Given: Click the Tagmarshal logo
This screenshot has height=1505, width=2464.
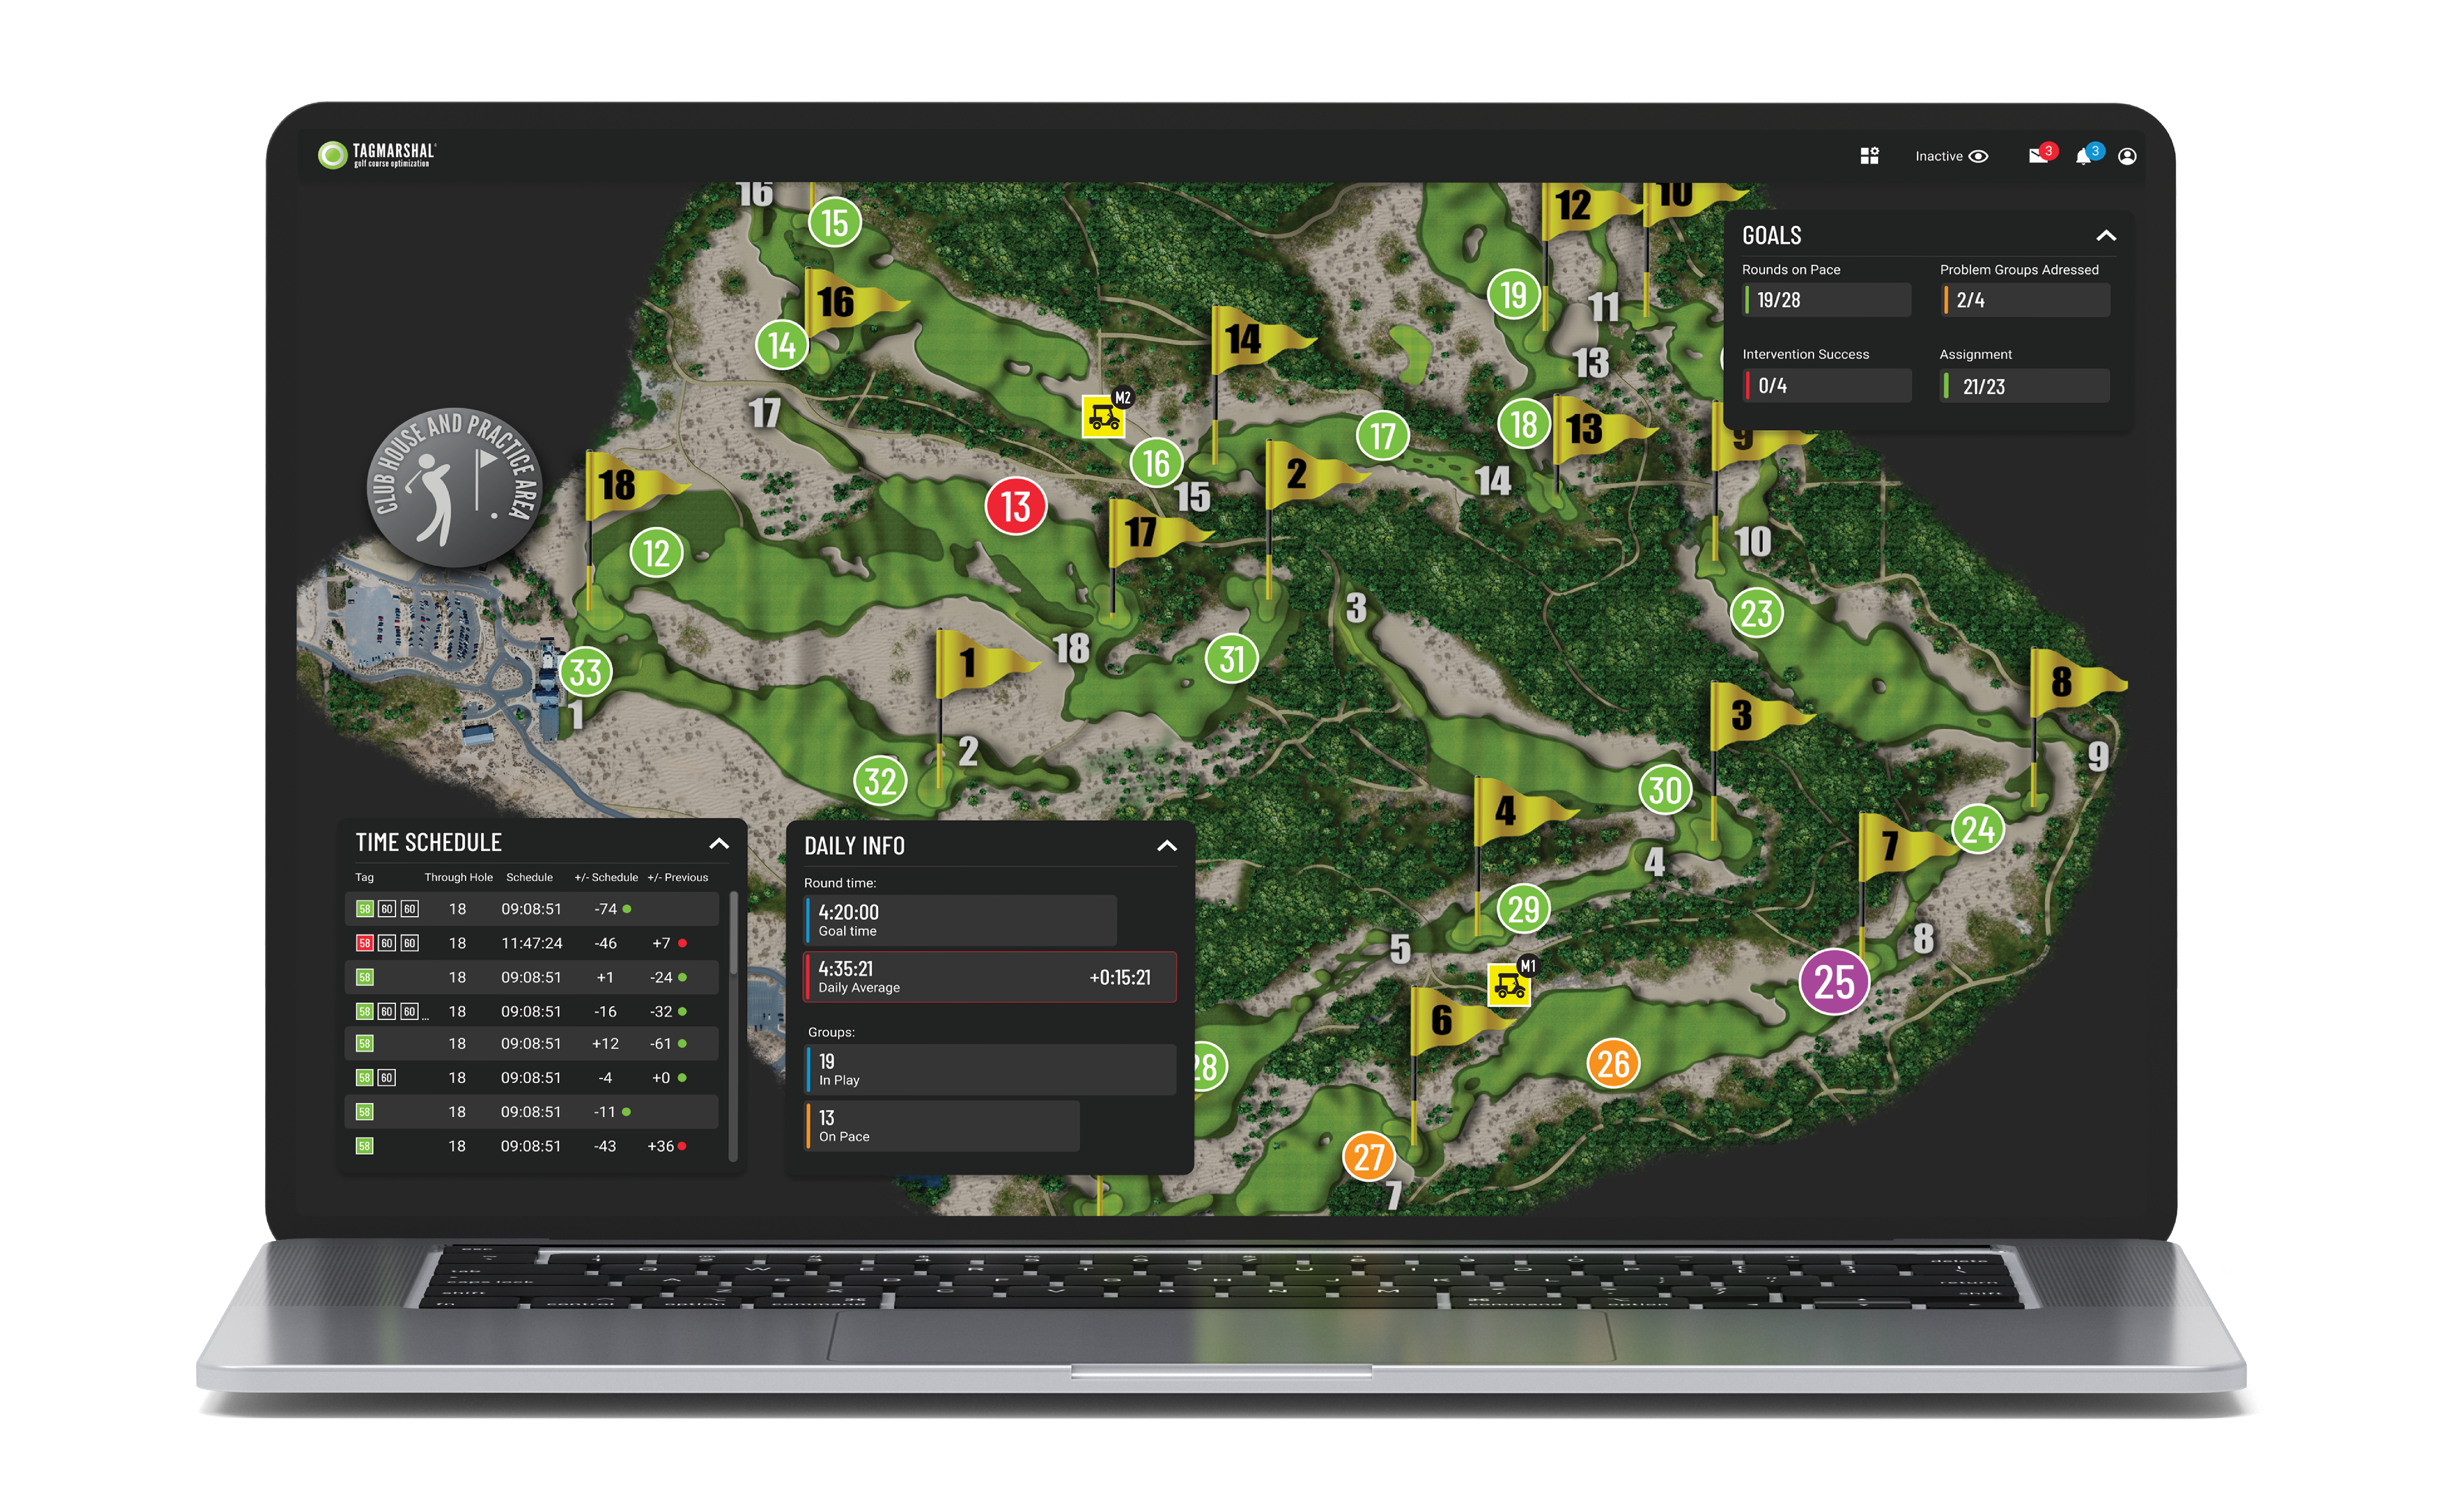Looking at the screenshot, I should (x=377, y=155).
